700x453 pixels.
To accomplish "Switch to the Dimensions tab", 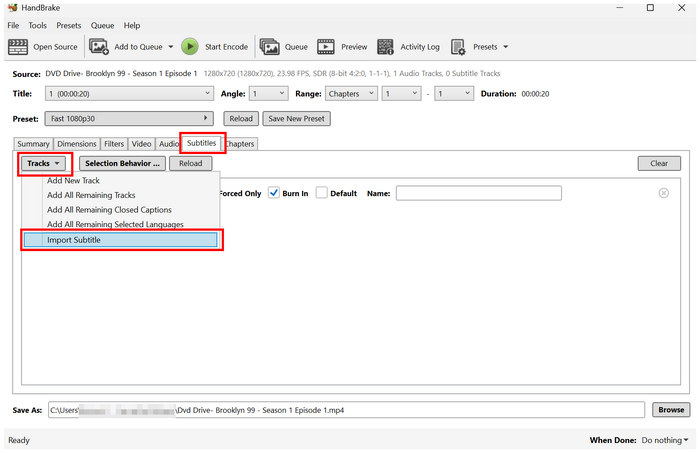I will pyautogui.click(x=77, y=144).
